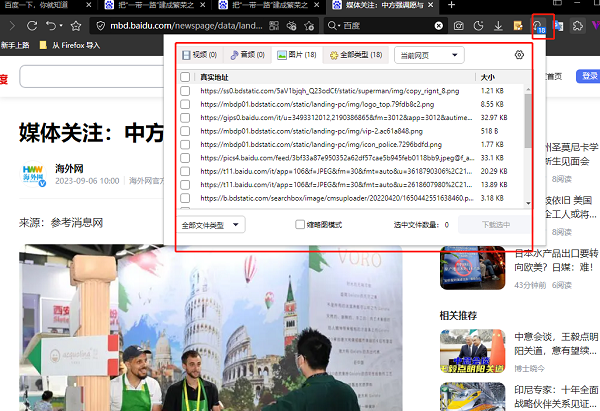
Task: Check the copy_rignt_8.png row checkbox
Action: (185, 91)
